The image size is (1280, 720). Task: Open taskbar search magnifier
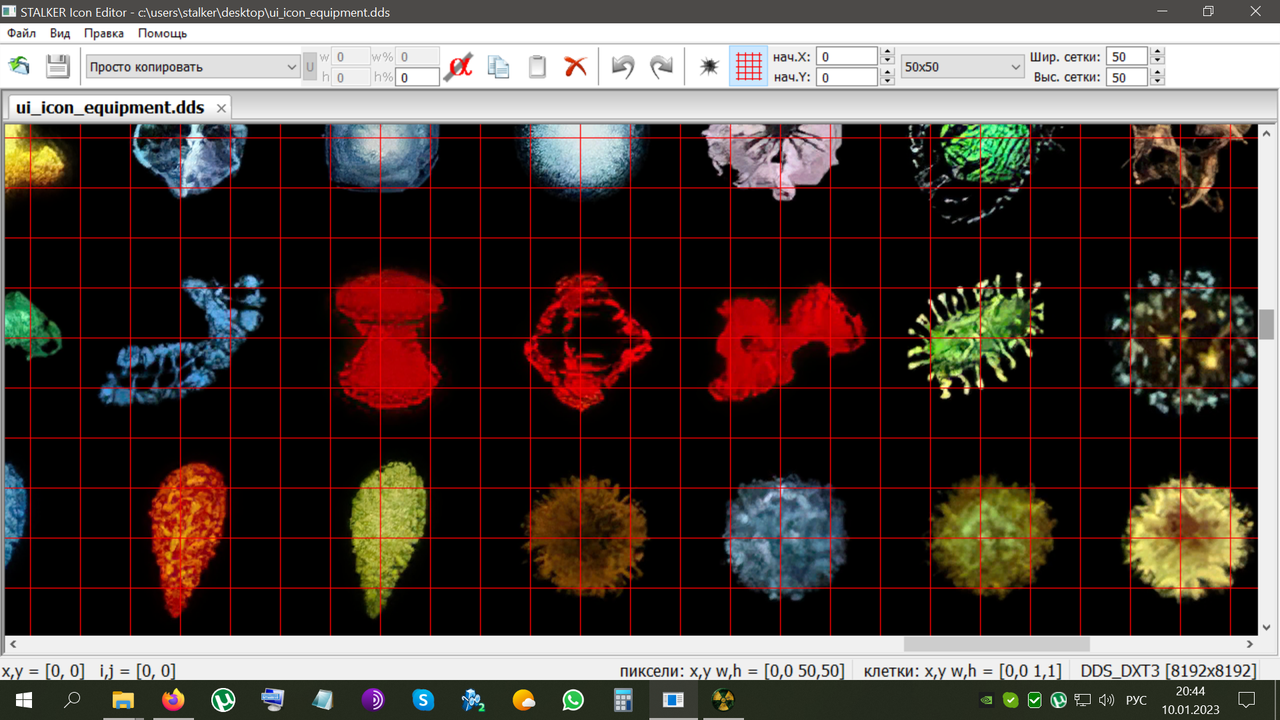(x=72, y=700)
